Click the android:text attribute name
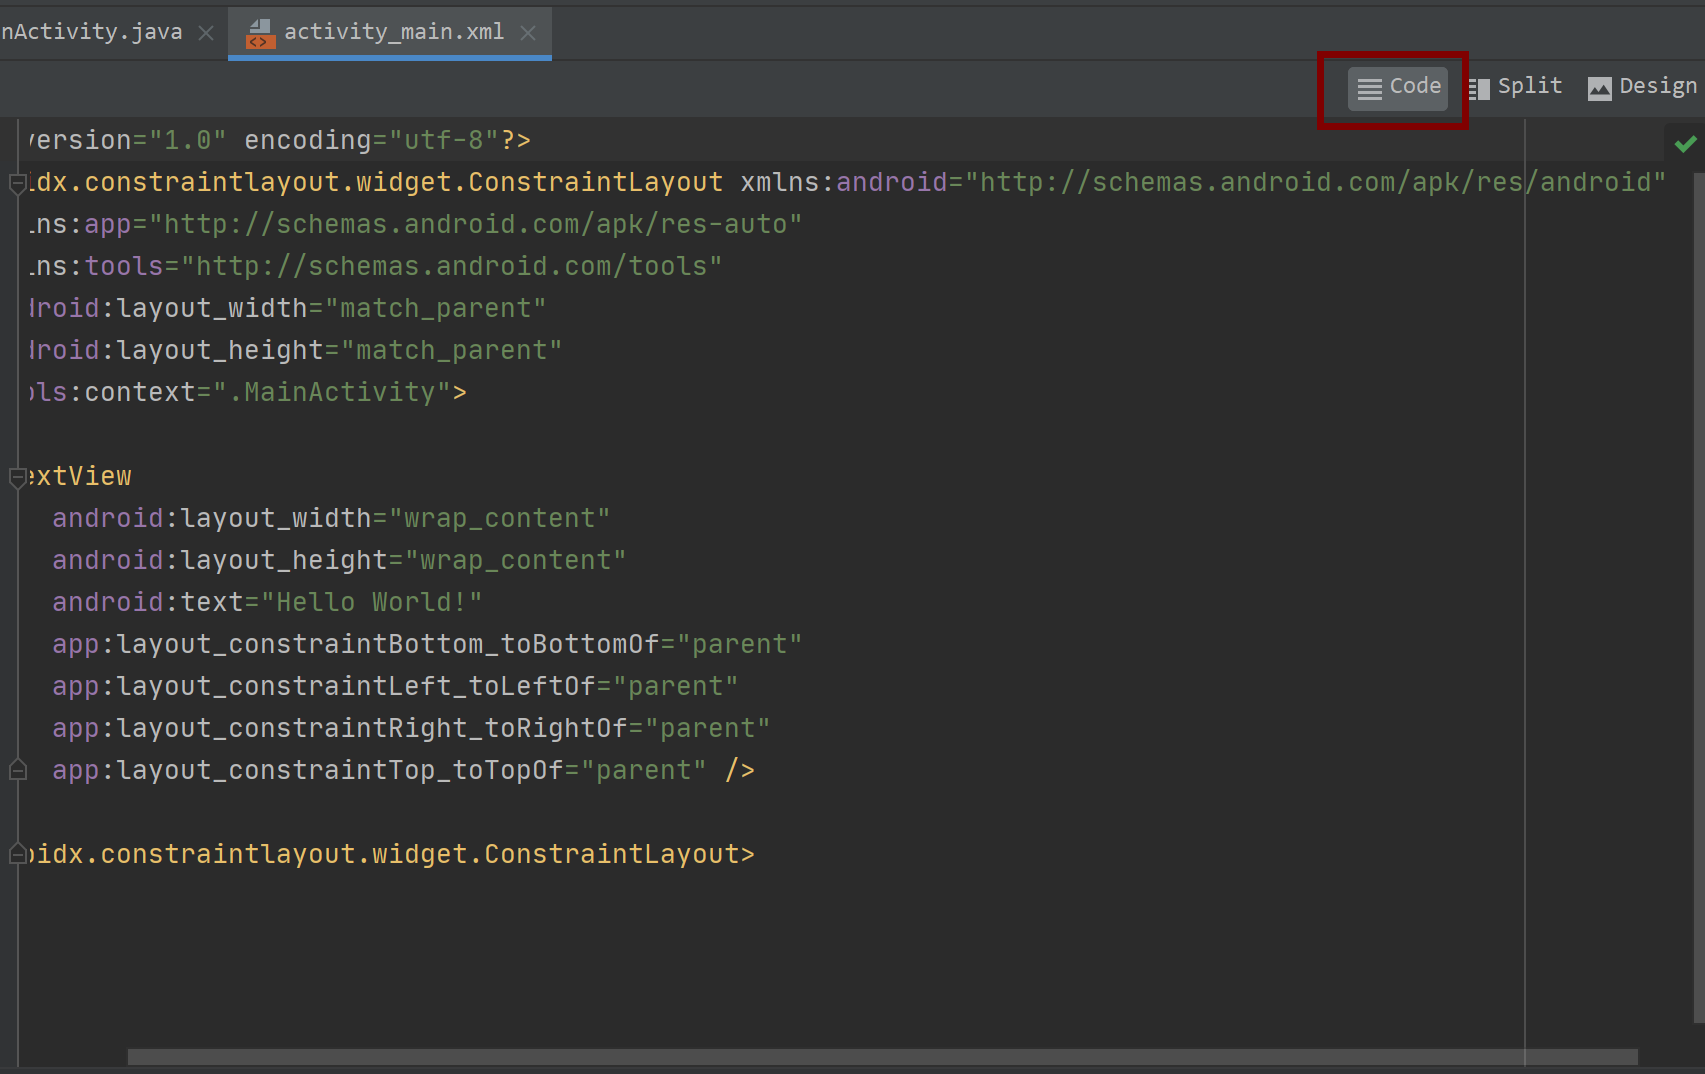This screenshot has height=1074, width=1705. [x=148, y=602]
